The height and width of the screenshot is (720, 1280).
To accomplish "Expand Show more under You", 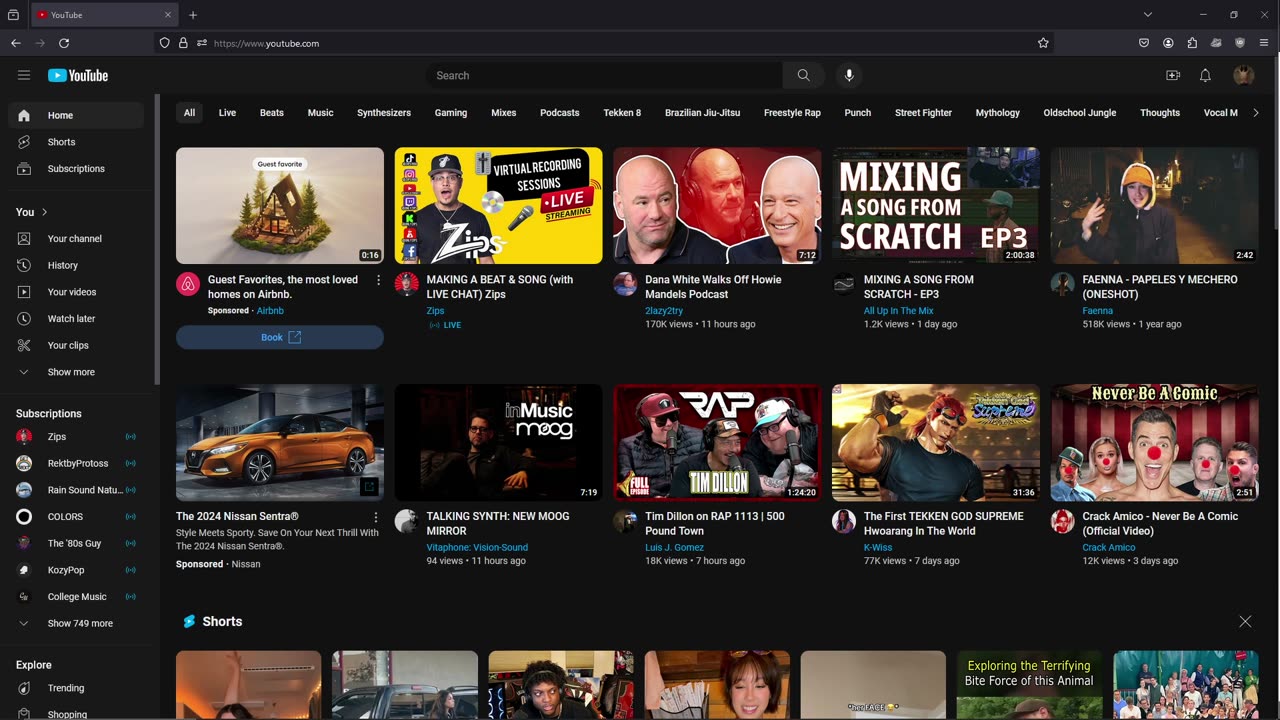I will click(x=76, y=372).
